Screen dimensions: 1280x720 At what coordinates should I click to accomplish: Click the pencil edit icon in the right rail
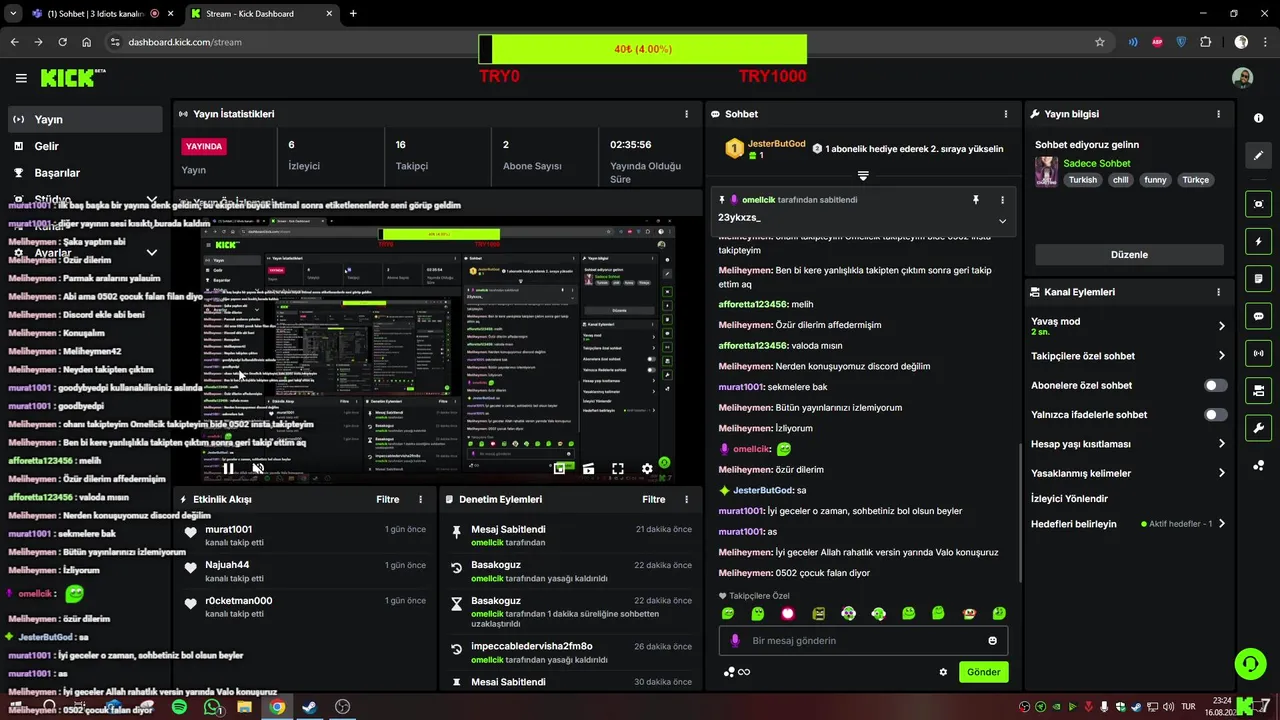tap(1258, 156)
